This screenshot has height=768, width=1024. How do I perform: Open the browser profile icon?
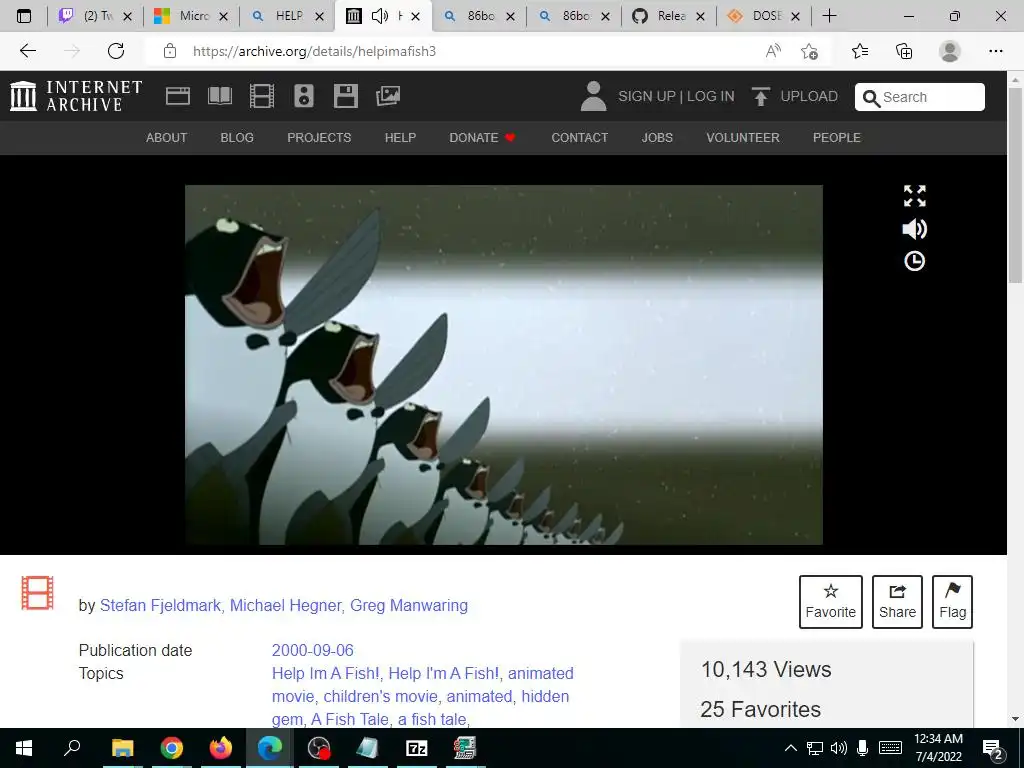950,51
